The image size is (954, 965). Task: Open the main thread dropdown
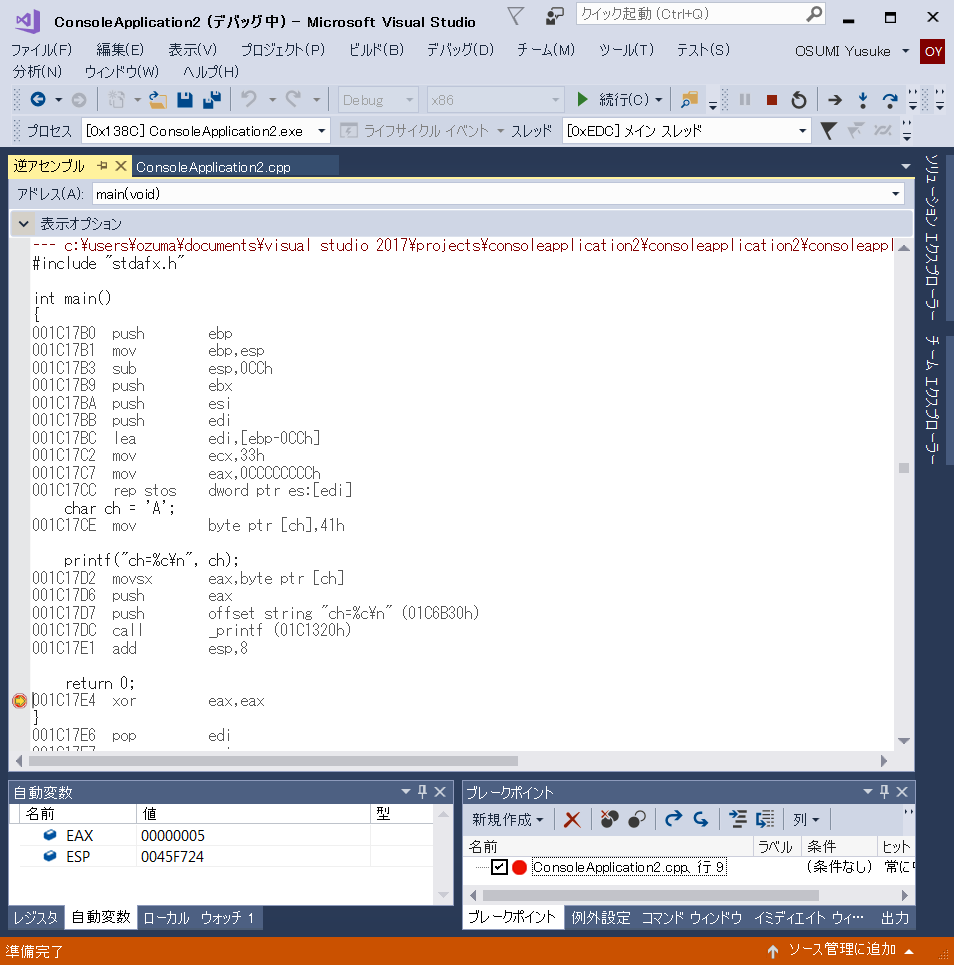pyautogui.click(x=802, y=131)
